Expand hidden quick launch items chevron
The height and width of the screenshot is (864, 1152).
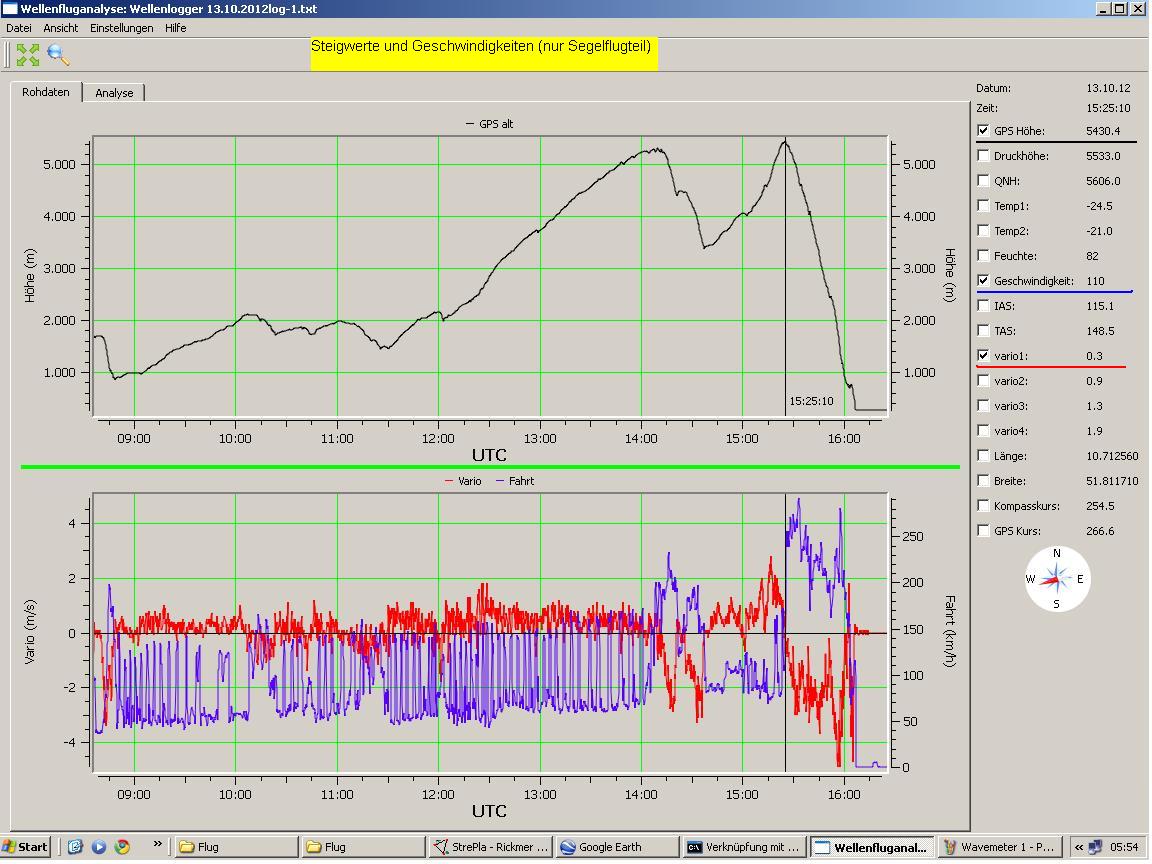coord(157,845)
